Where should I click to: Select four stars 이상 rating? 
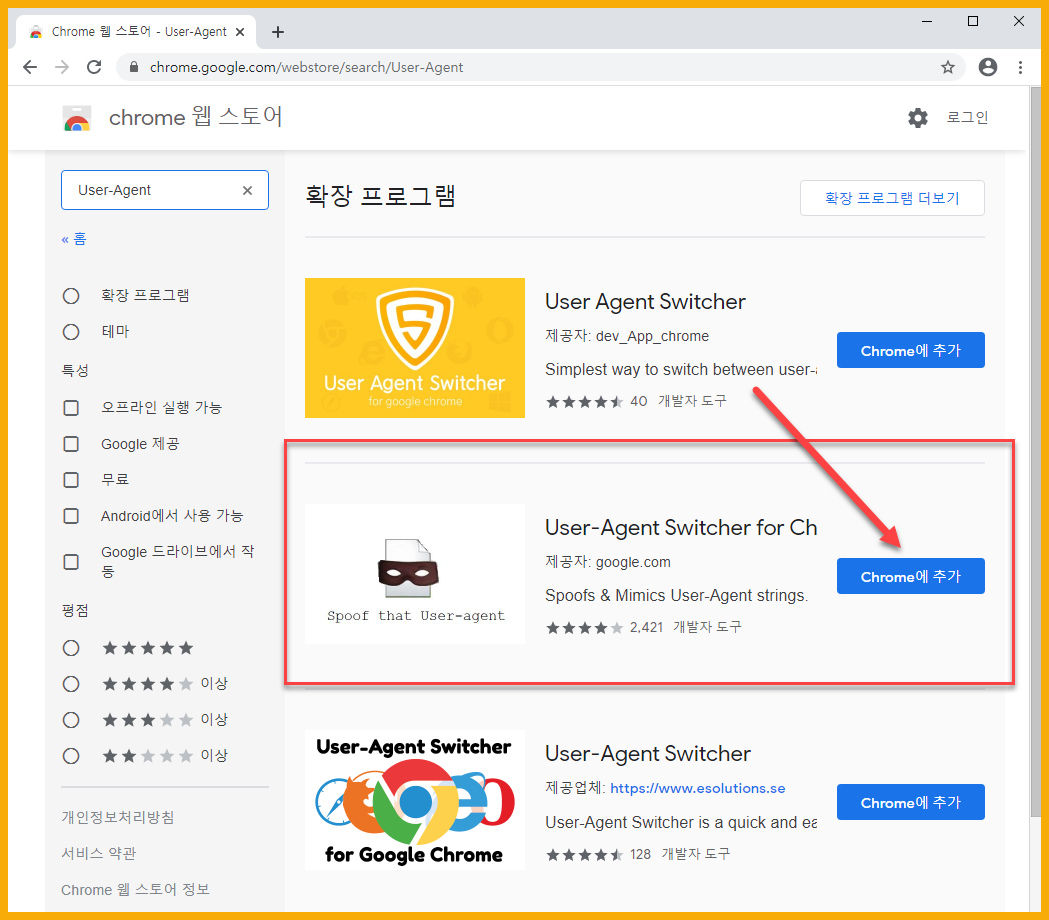(71, 684)
